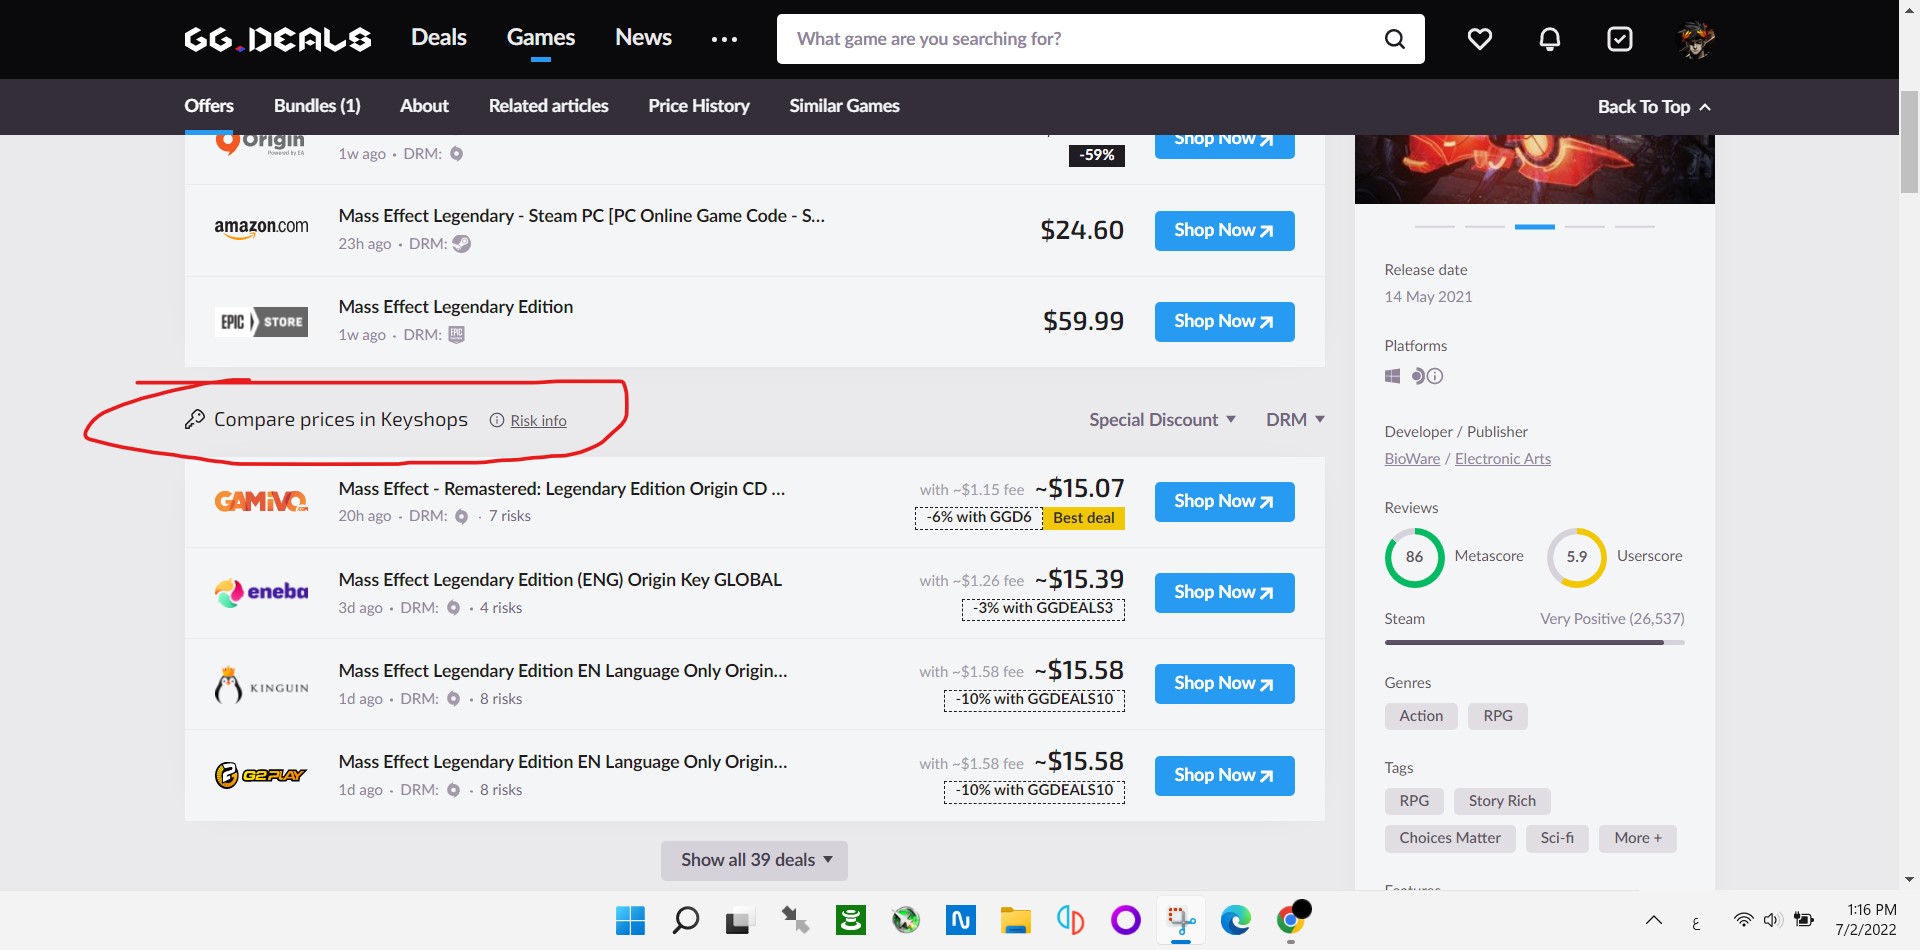1920x950 pixels.
Task: Open the collection checkmark icon
Action: pyautogui.click(x=1620, y=39)
